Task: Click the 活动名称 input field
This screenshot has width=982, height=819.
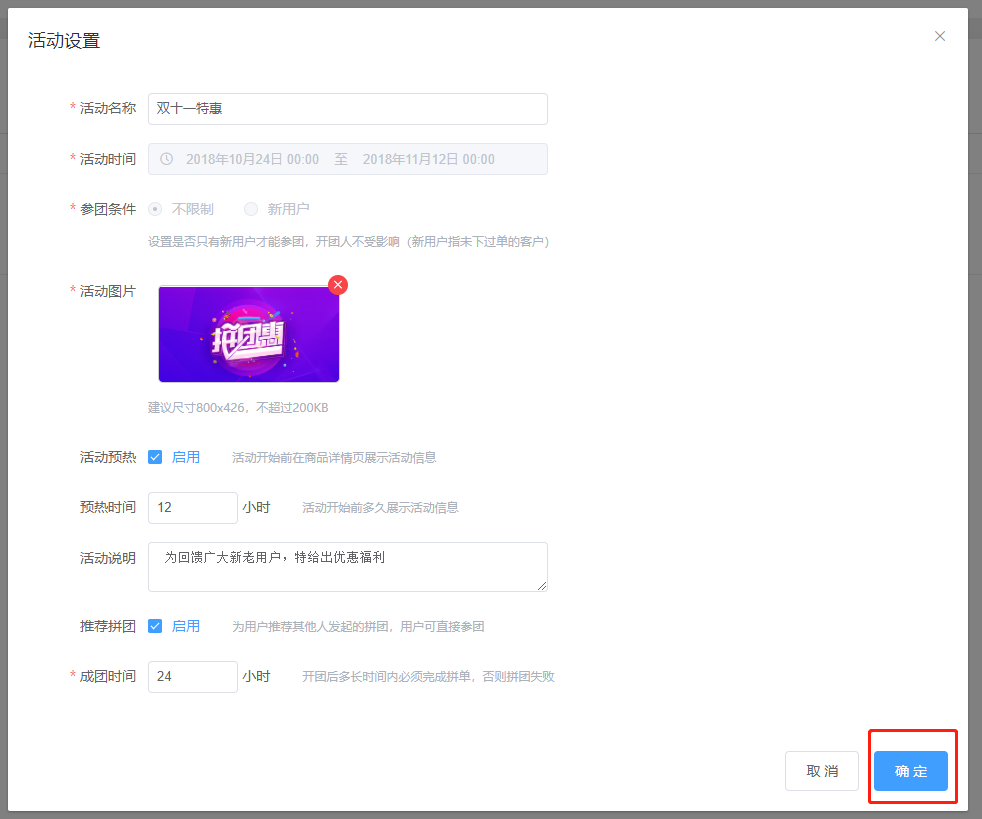Action: coord(348,109)
